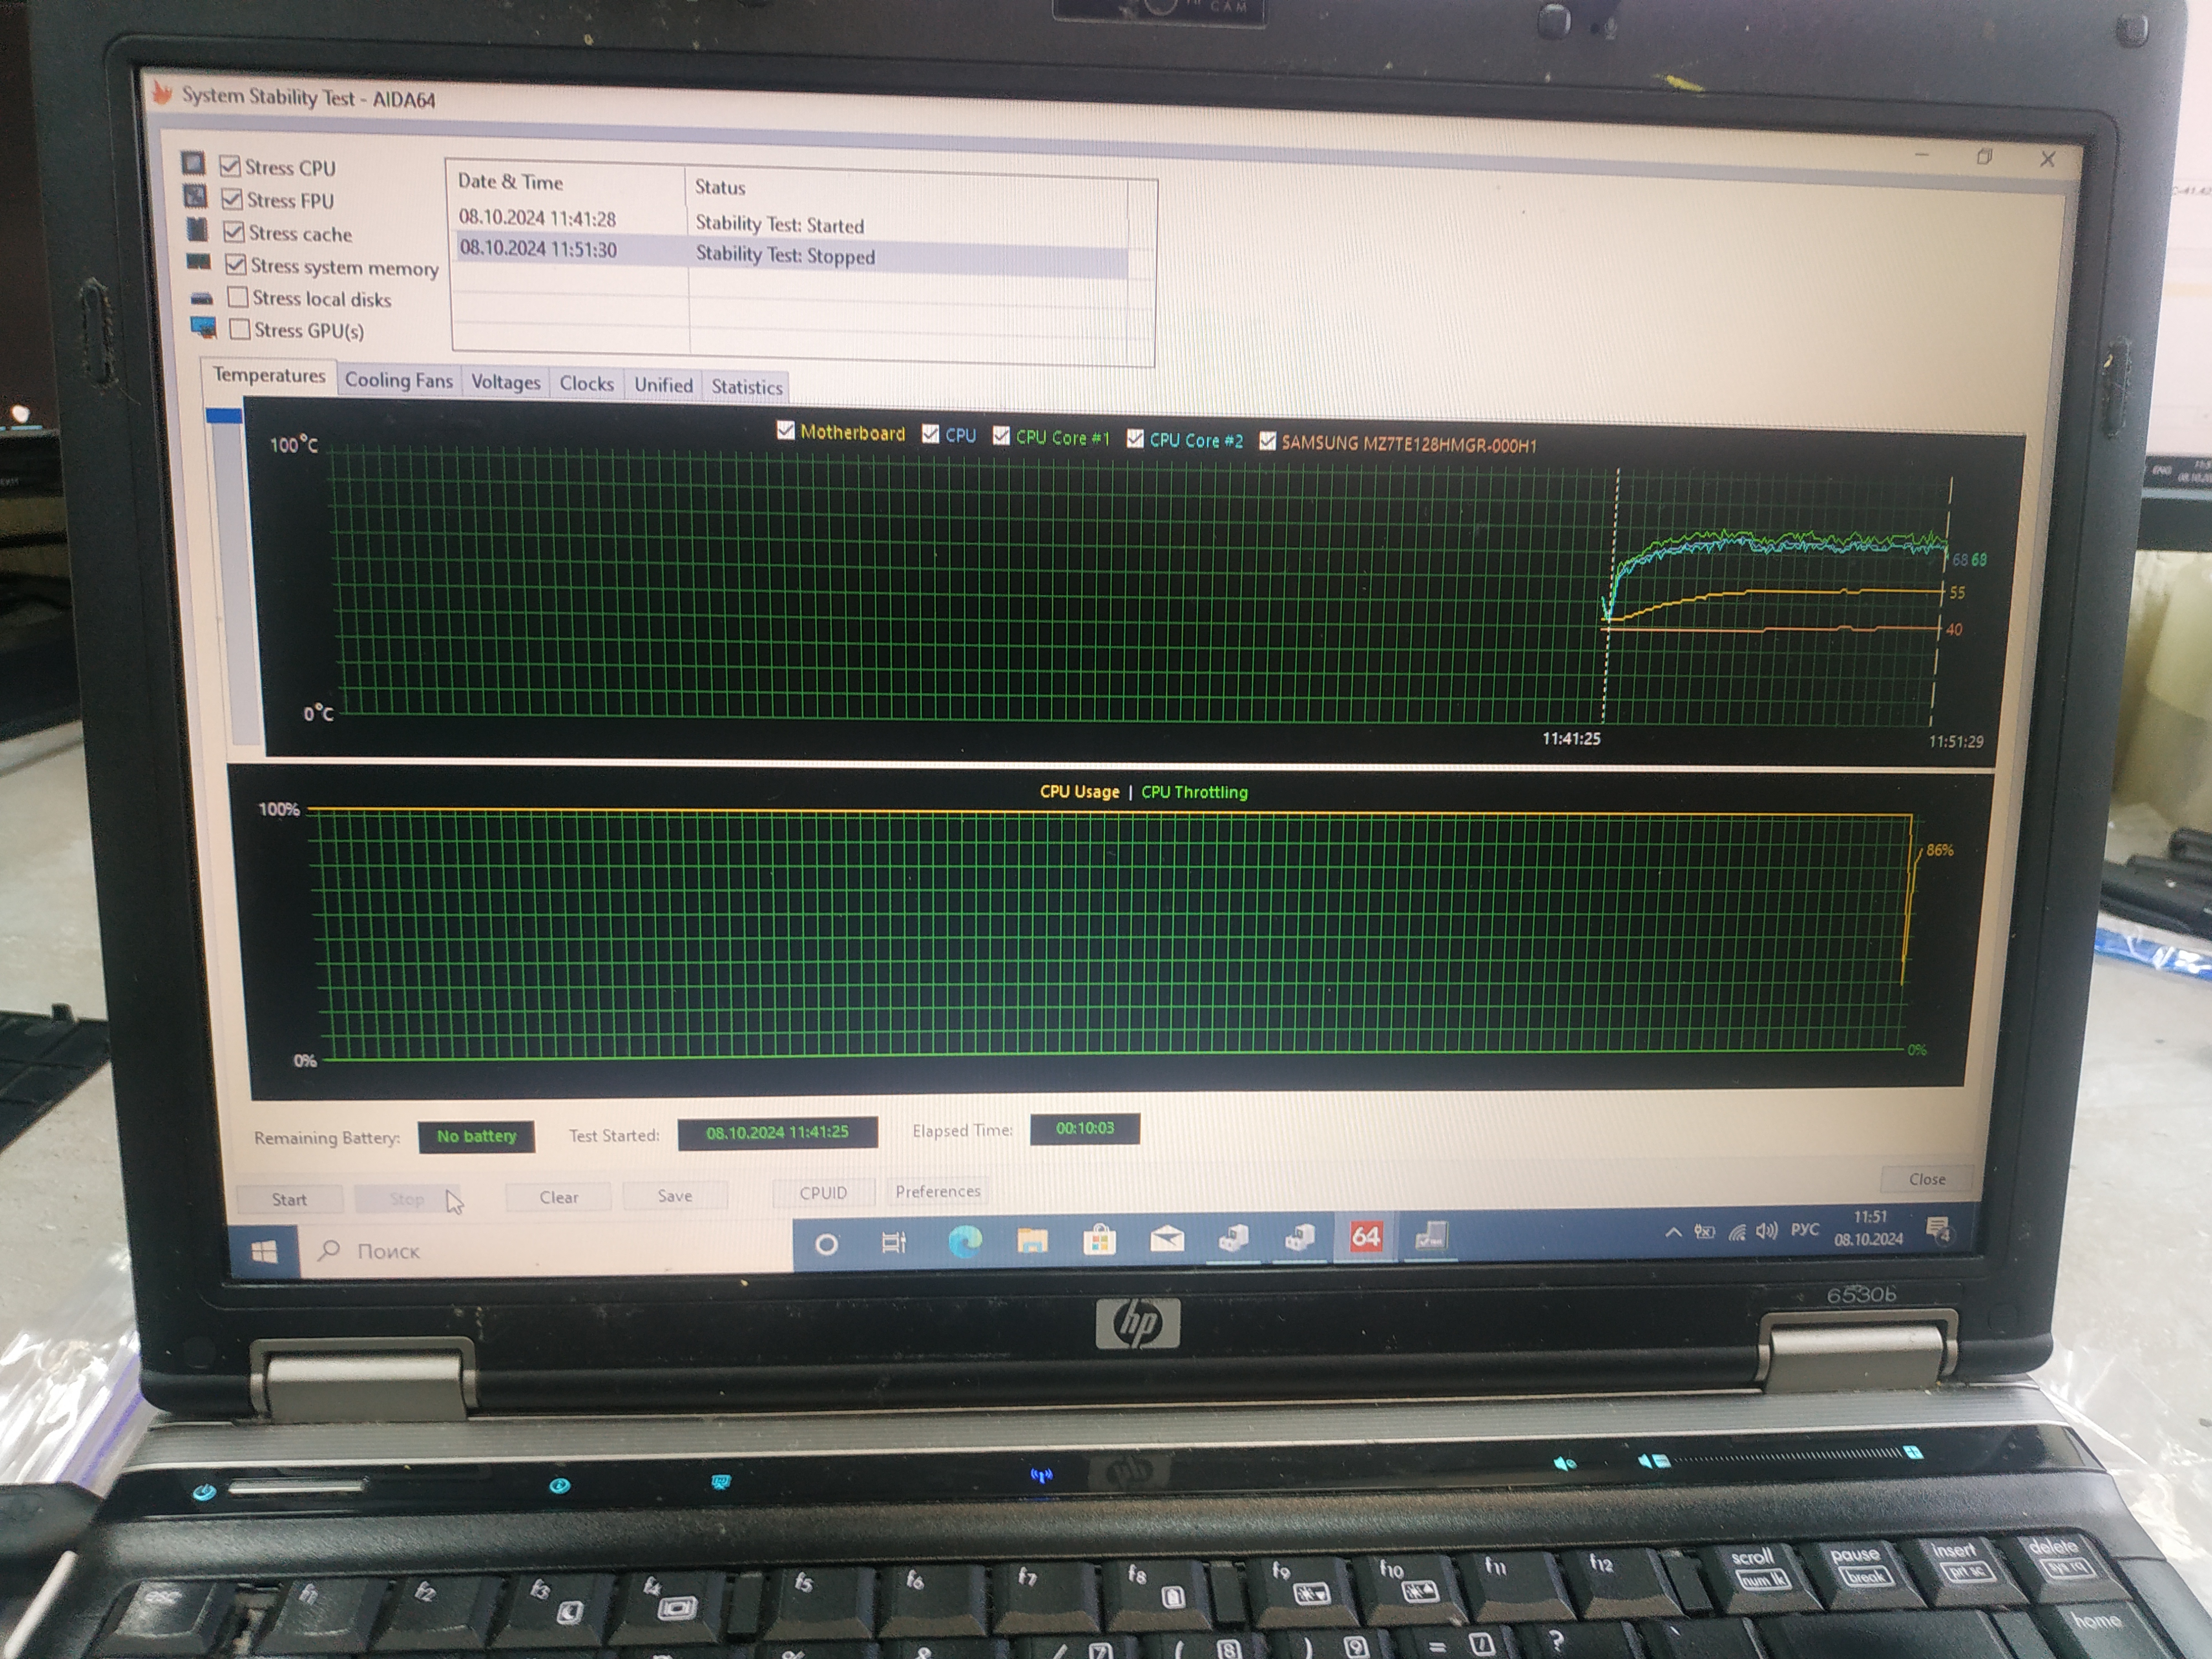Click the РУС language indicator
Screen dimensions: 2212x1659
tap(1805, 1230)
